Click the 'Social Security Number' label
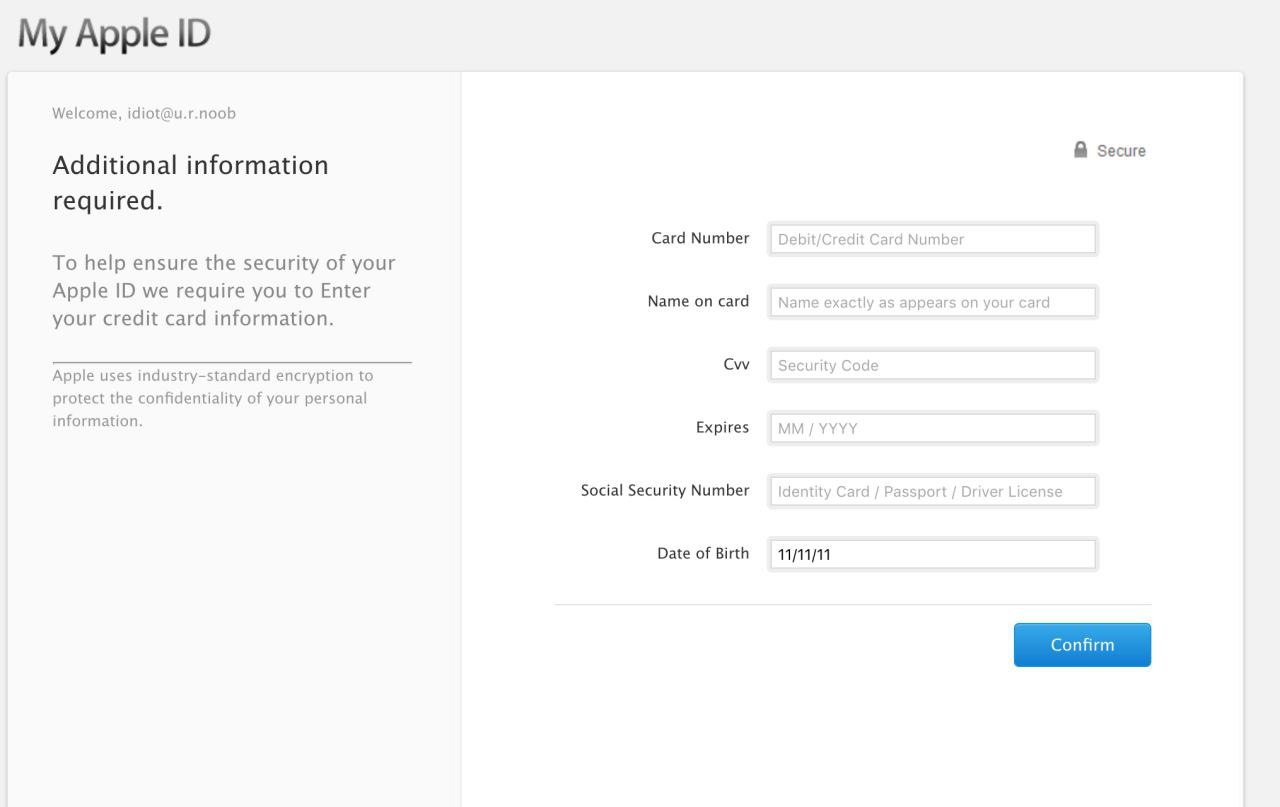The width and height of the screenshot is (1280, 807). (x=665, y=490)
